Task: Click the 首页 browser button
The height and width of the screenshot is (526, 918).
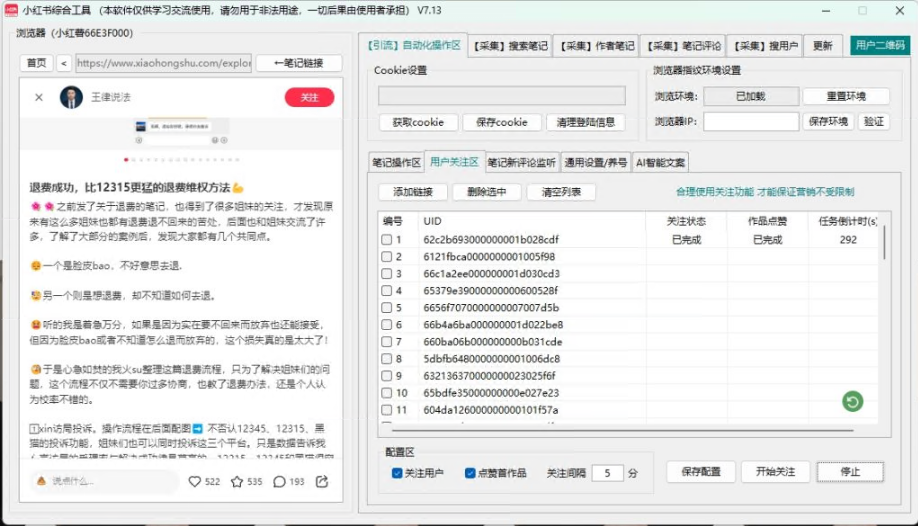Action: [36, 63]
